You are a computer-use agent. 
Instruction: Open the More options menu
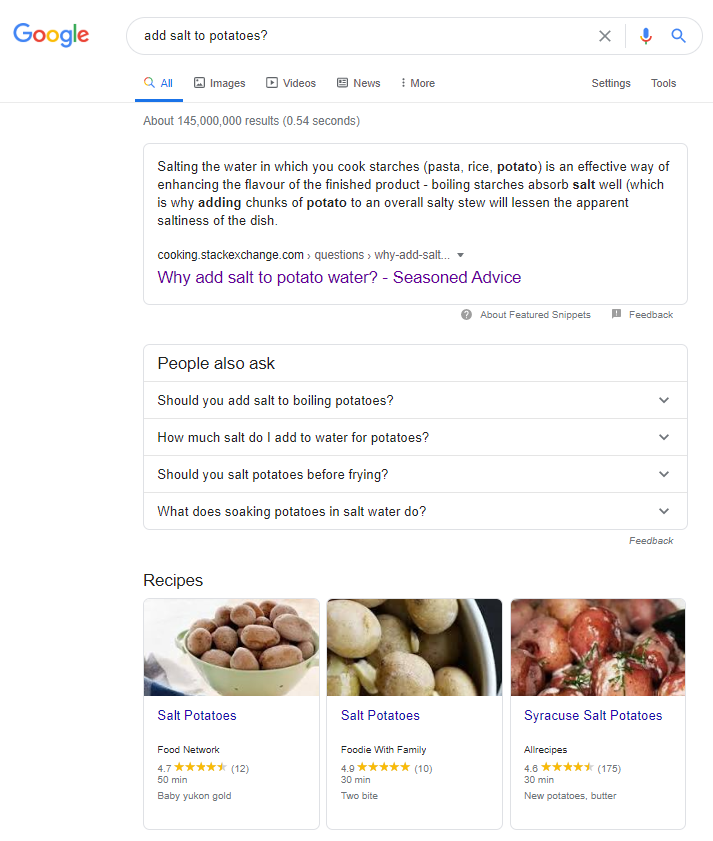[x=417, y=83]
